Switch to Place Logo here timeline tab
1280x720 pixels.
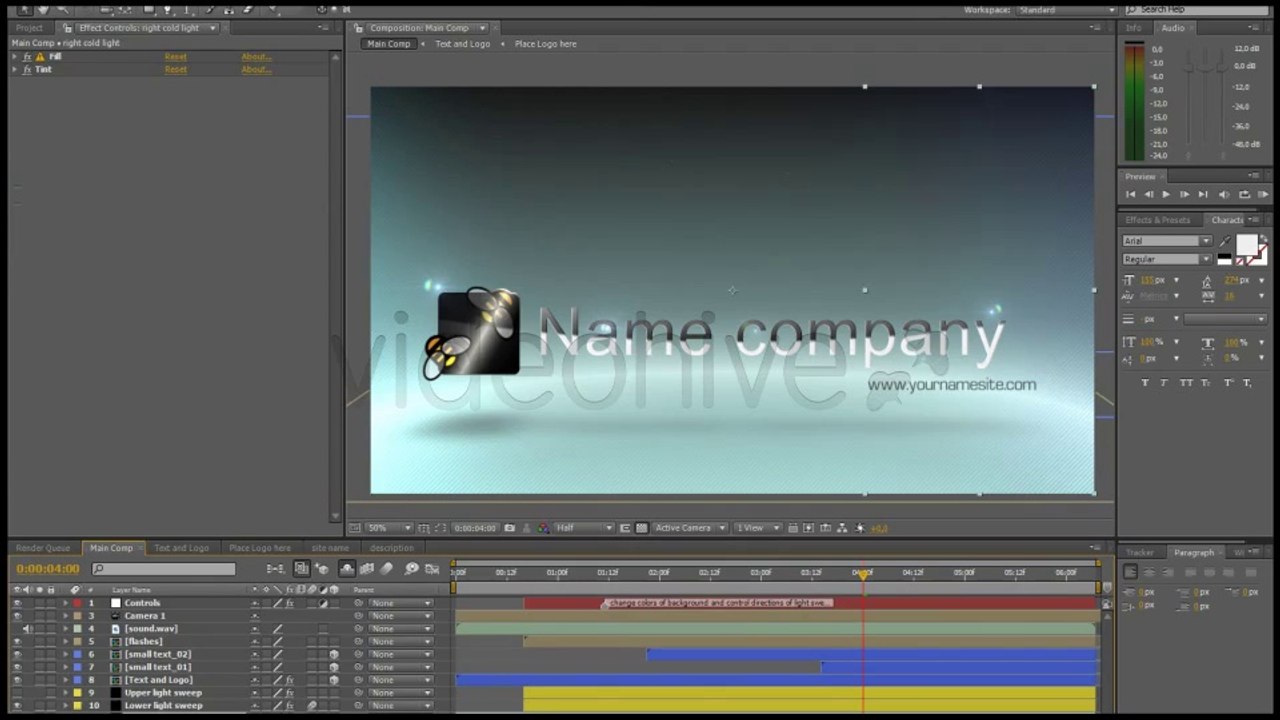[x=260, y=548]
